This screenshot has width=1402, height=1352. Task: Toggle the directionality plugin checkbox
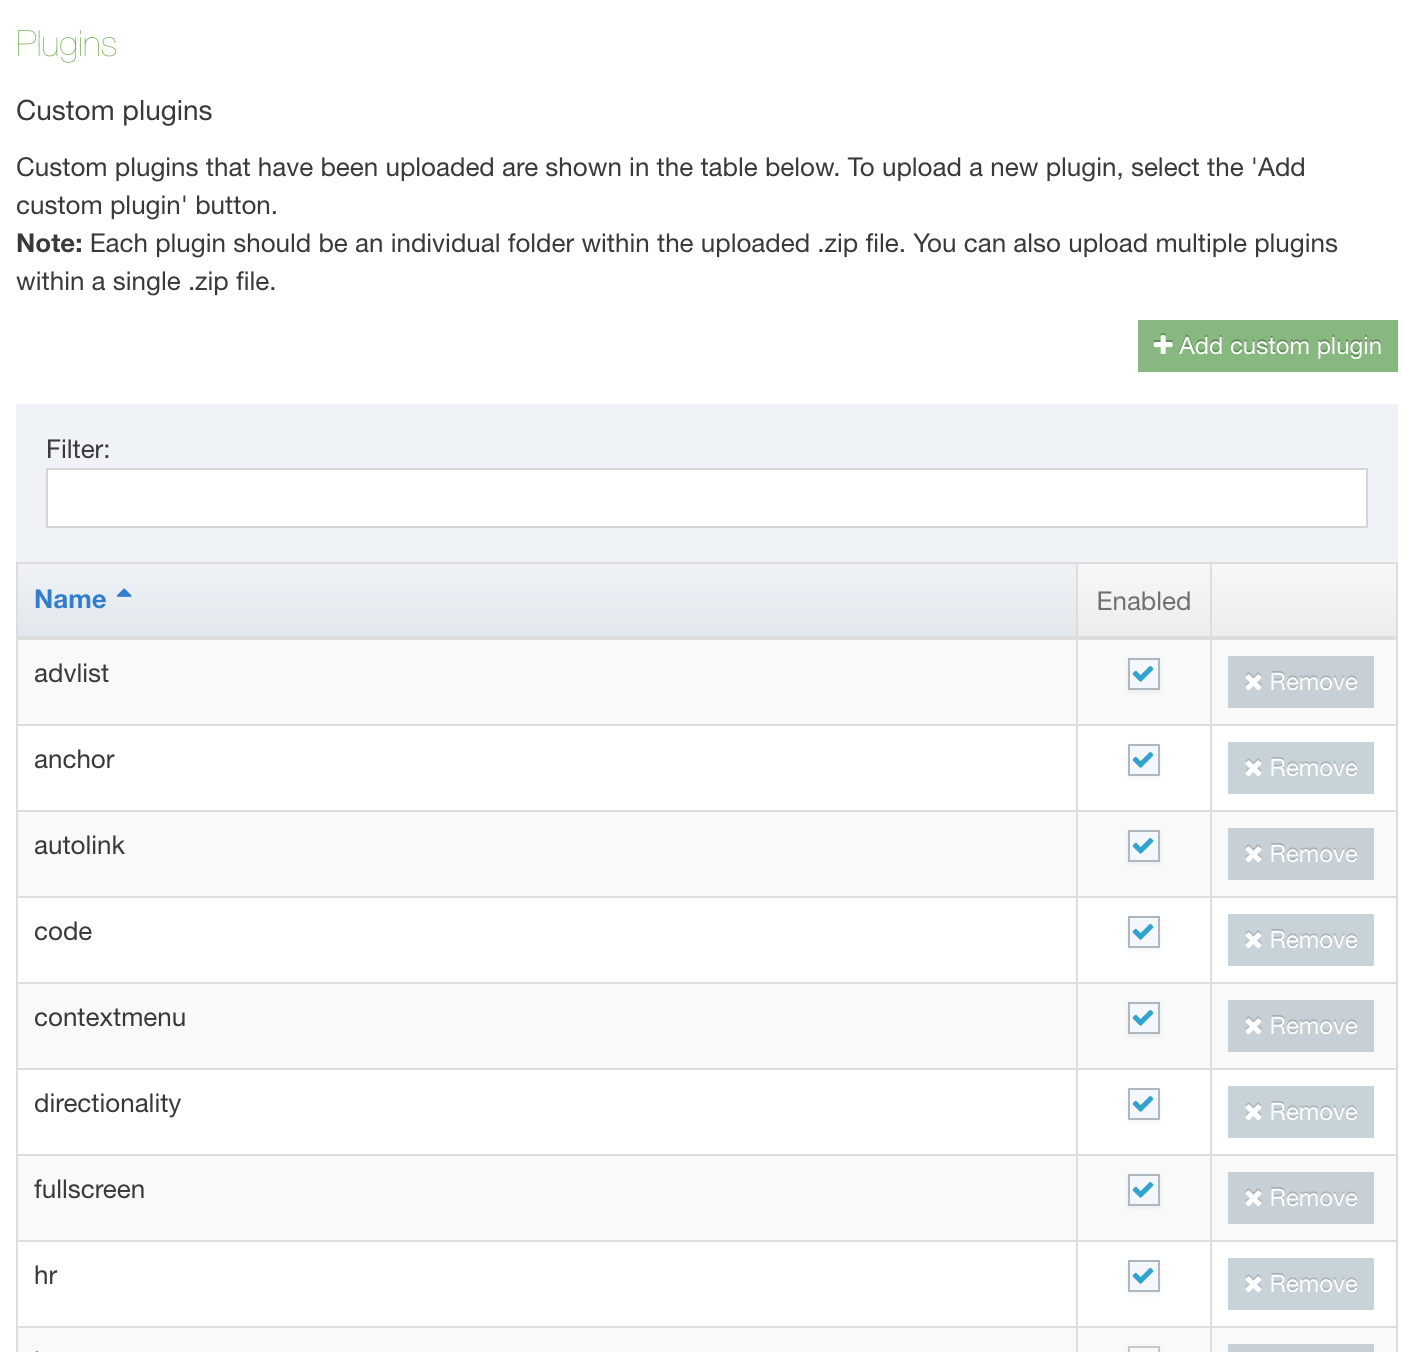(1144, 1104)
